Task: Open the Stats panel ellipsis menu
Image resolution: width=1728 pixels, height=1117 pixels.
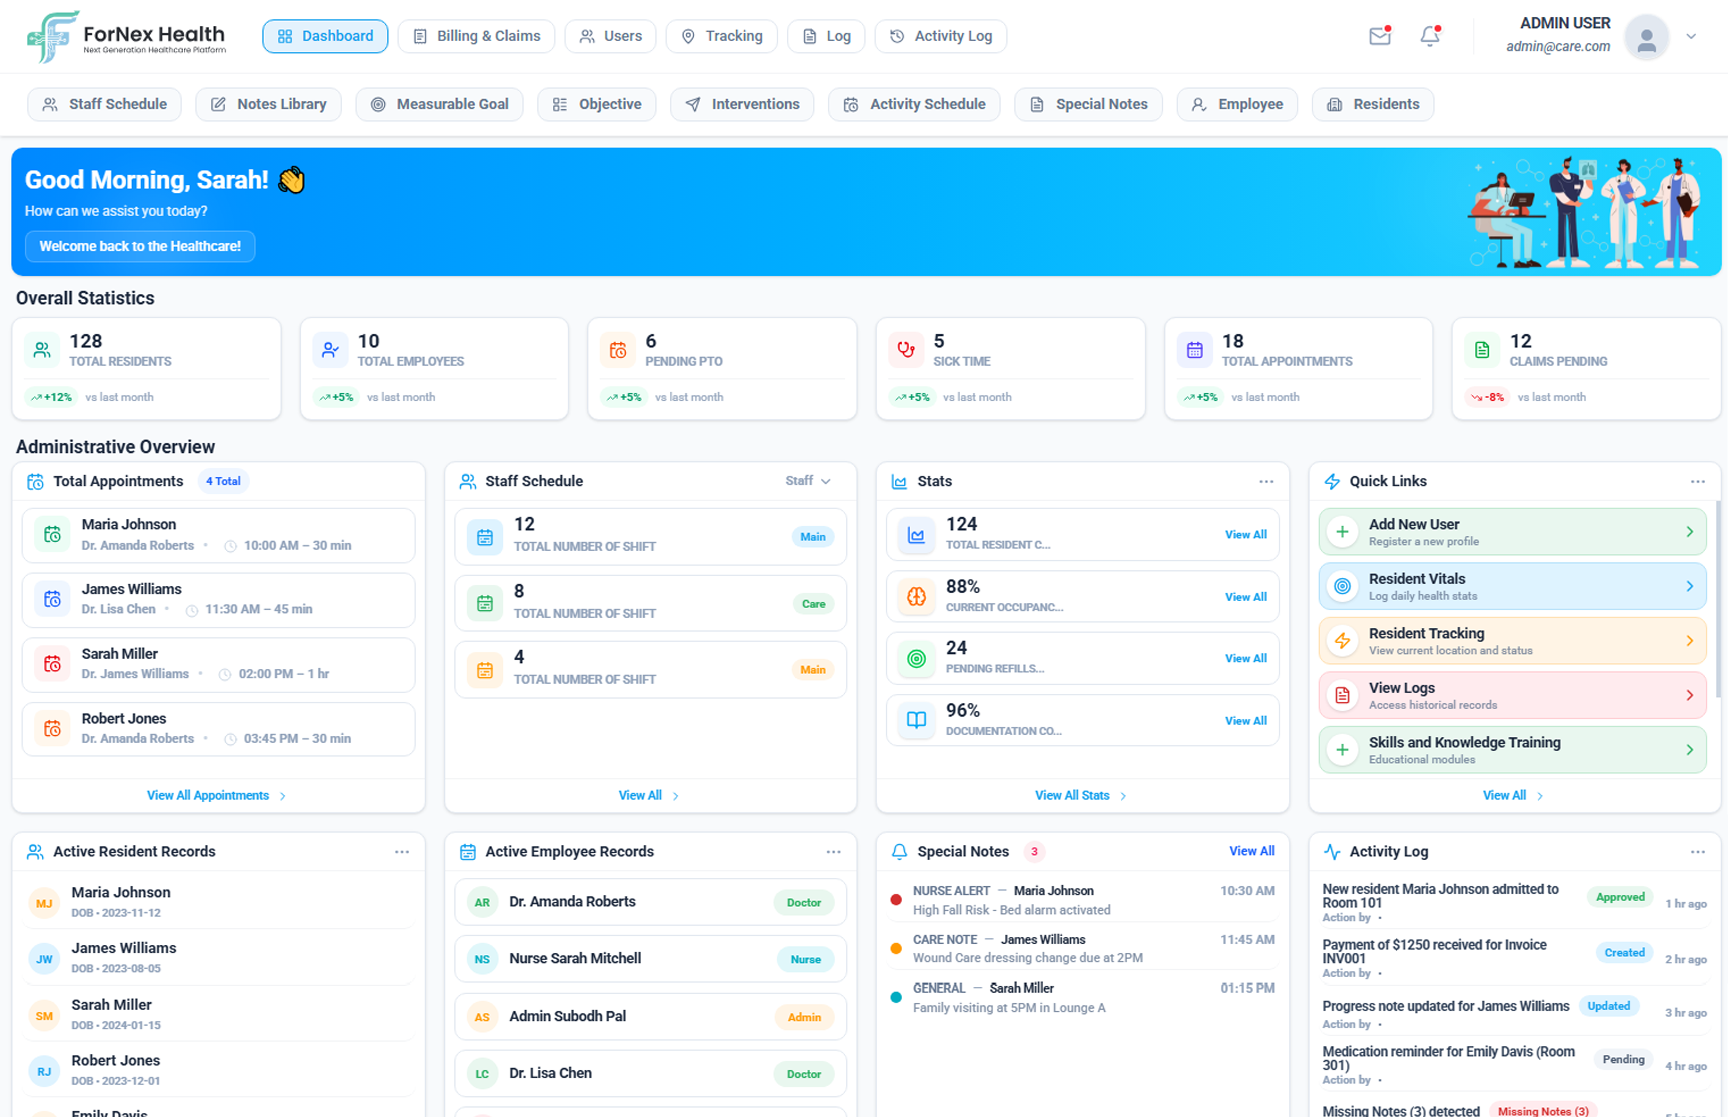Action: [x=1266, y=481]
